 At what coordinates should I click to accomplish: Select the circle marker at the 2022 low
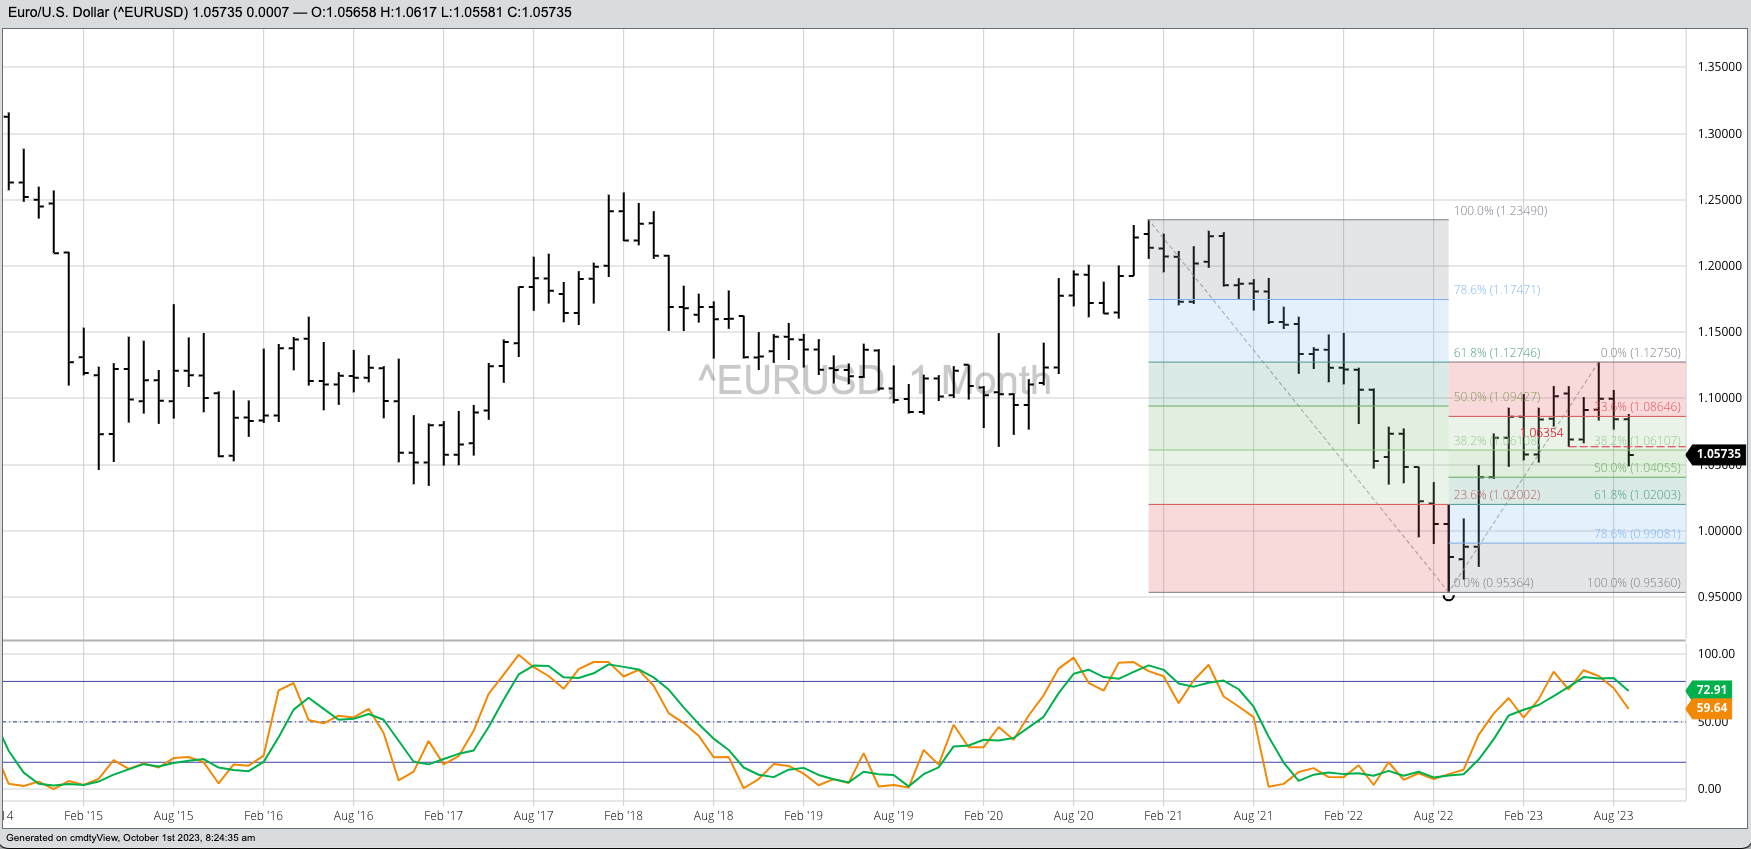[x=1449, y=596]
